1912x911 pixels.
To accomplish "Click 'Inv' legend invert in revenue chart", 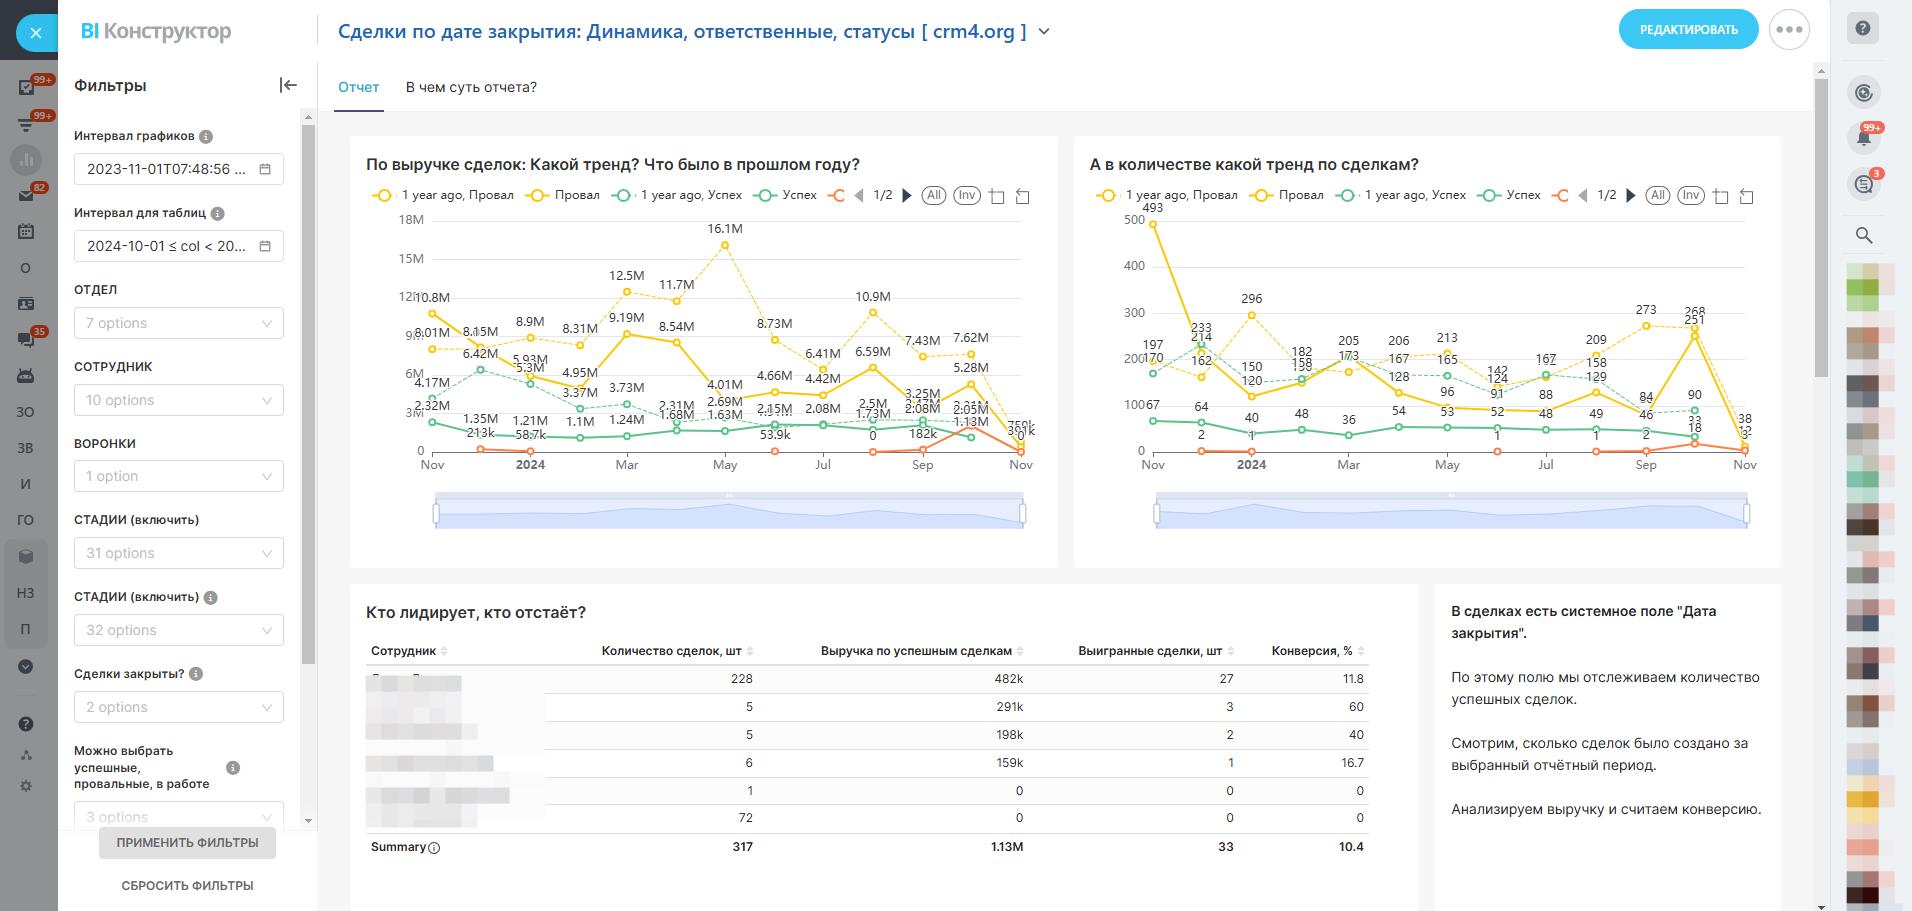I will 966,195.
